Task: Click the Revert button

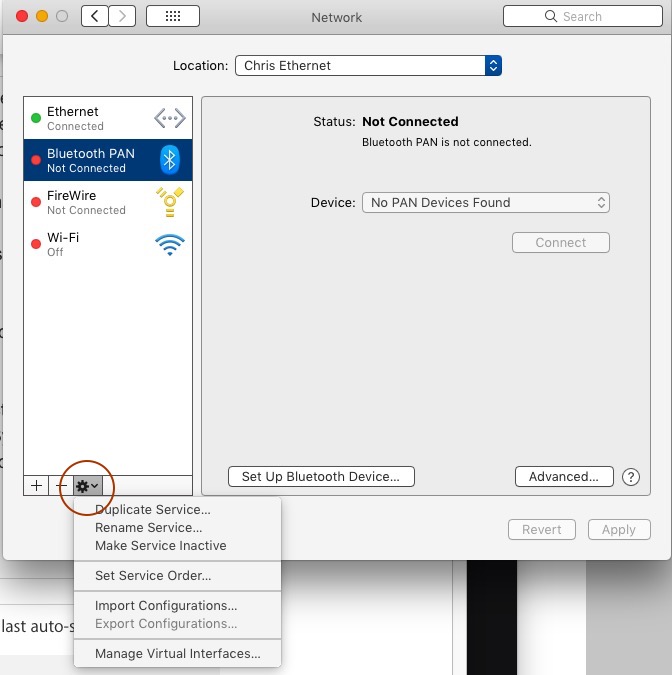Action: pos(542,529)
